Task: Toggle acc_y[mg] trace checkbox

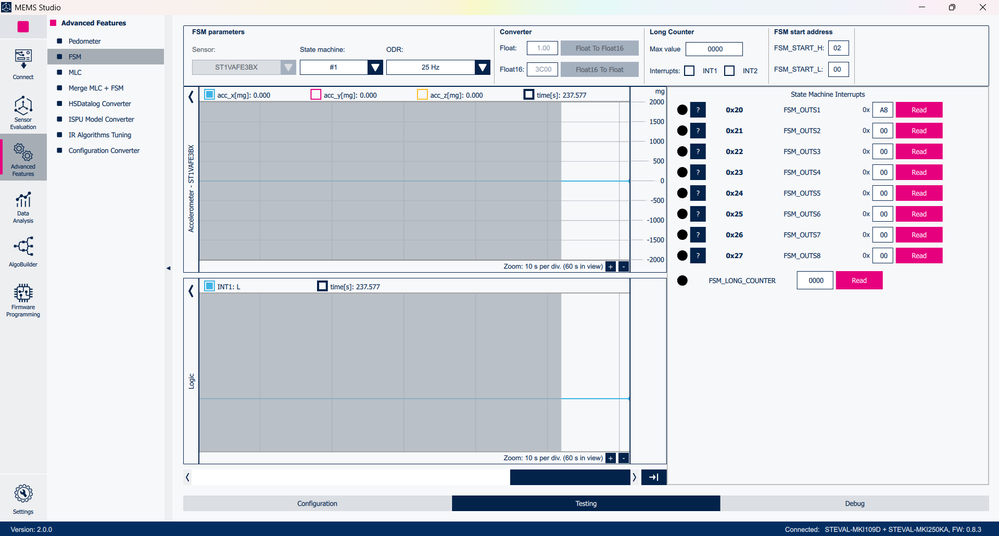Action: [x=315, y=94]
